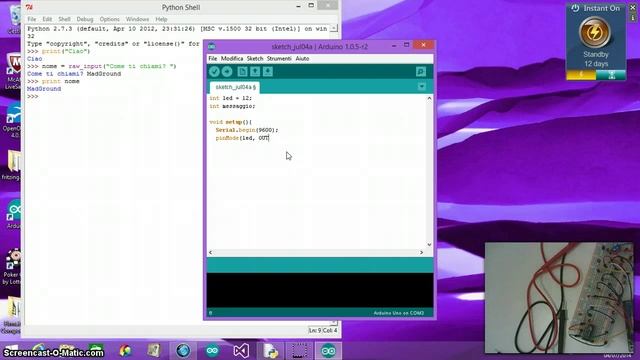640x360 pixels.
Task: Create a new sketch with the New icon
Action: 242,71
